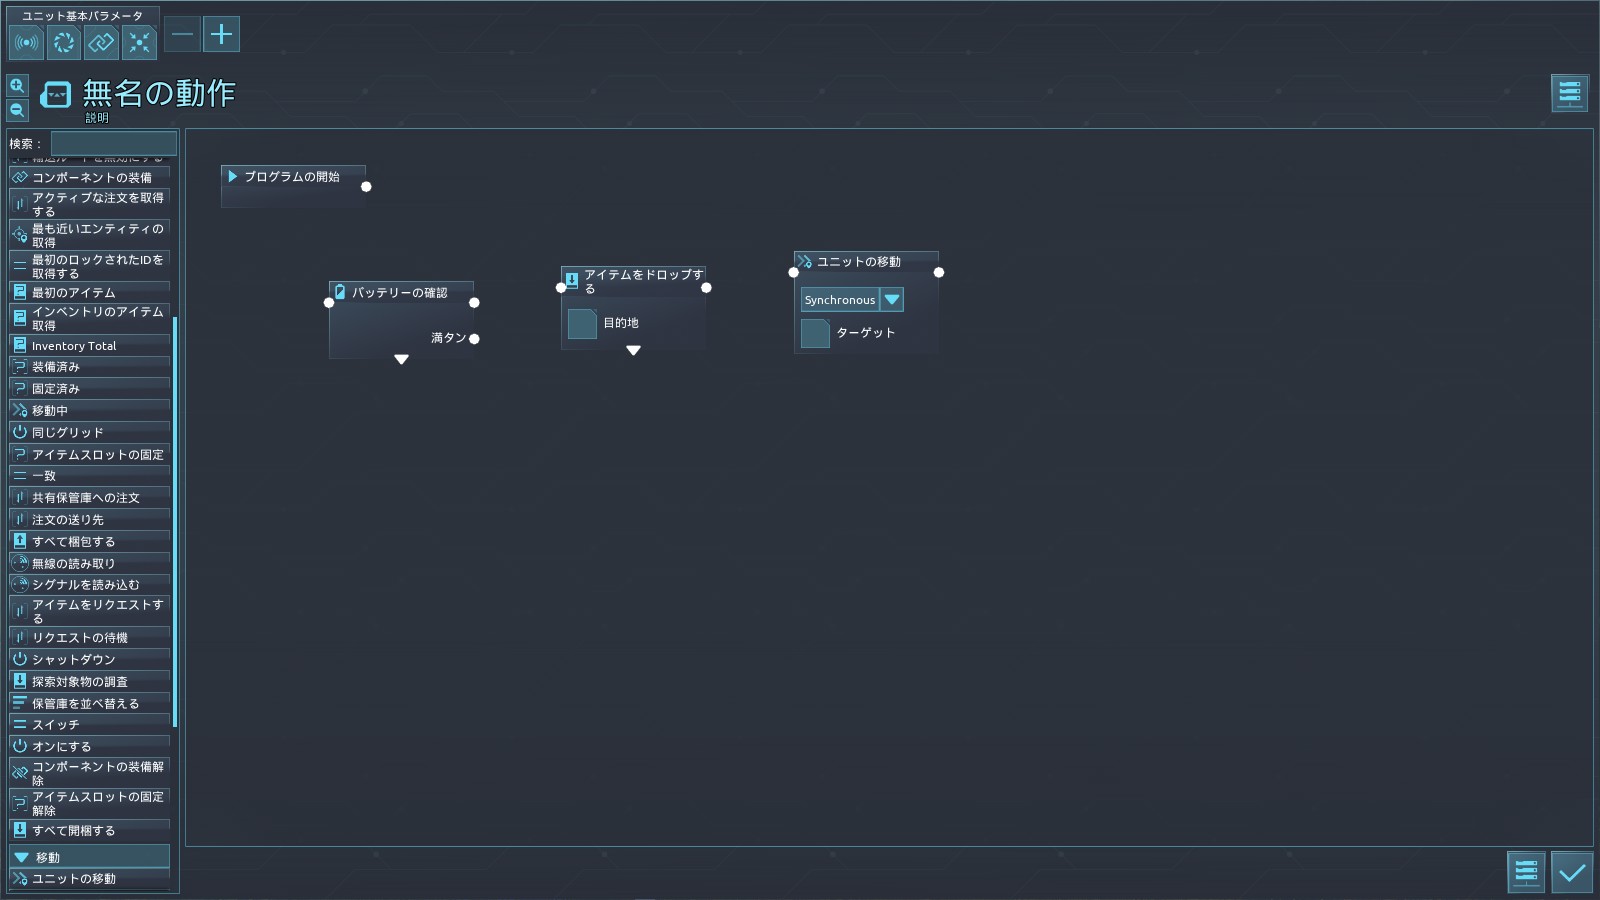The width and height of the screenshot is (1600, 900).
Task: Click the fourth unit parameter icon
Action: pyautogui.click(x=139, y=42)
